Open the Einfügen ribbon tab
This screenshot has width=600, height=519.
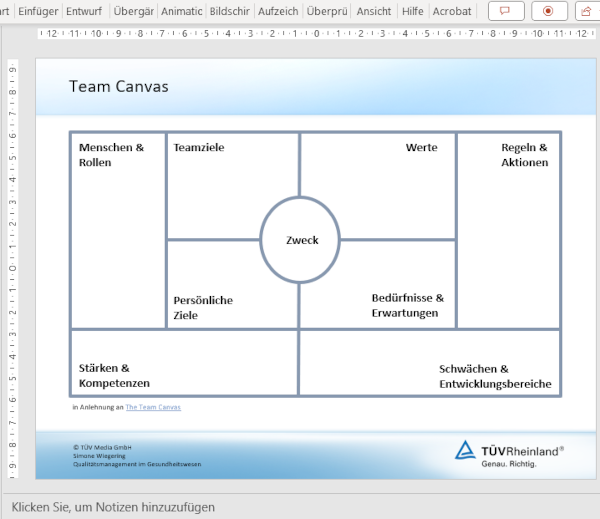(x=38, y=11)
